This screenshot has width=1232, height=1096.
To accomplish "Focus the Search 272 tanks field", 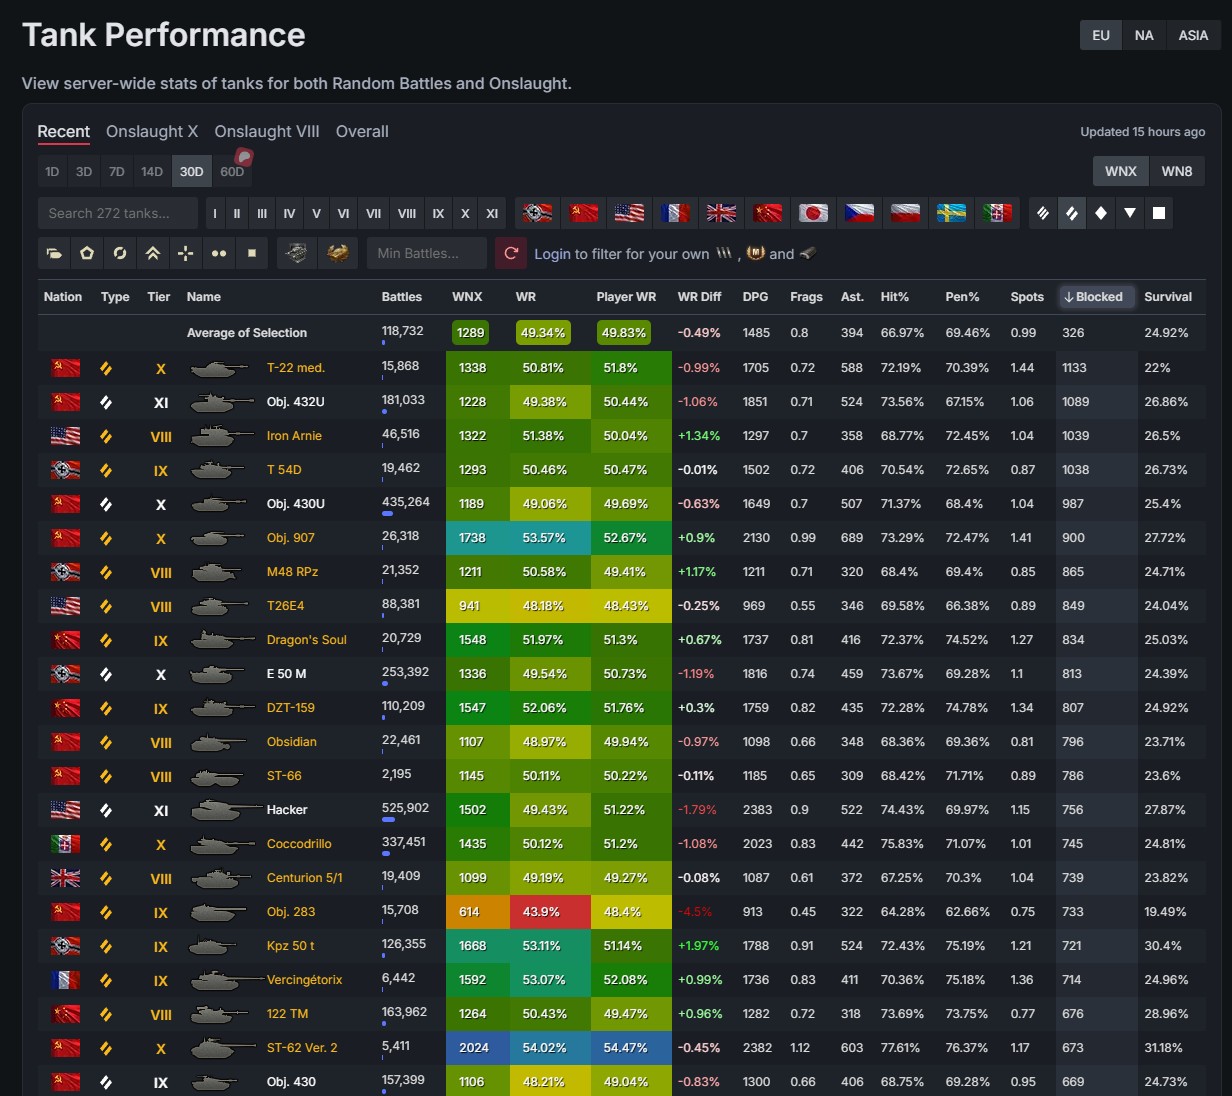I will coord(119,213).
